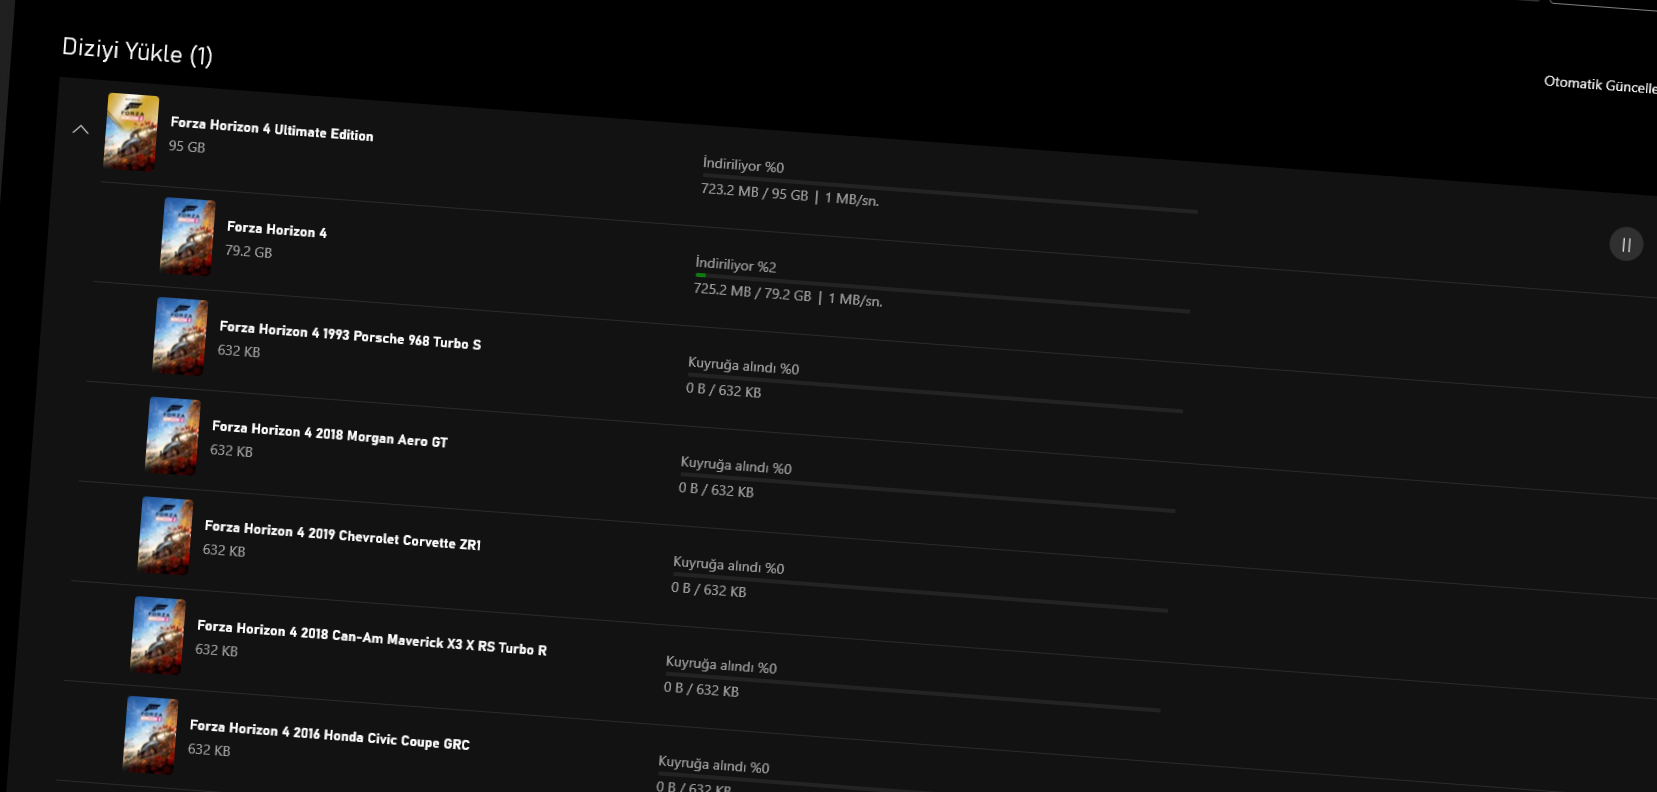Viewport: 1657px width, 792px height.
Task: Collapse the Forza Horizon 4 Ultimate Edition group
Action: coord(81,129)
